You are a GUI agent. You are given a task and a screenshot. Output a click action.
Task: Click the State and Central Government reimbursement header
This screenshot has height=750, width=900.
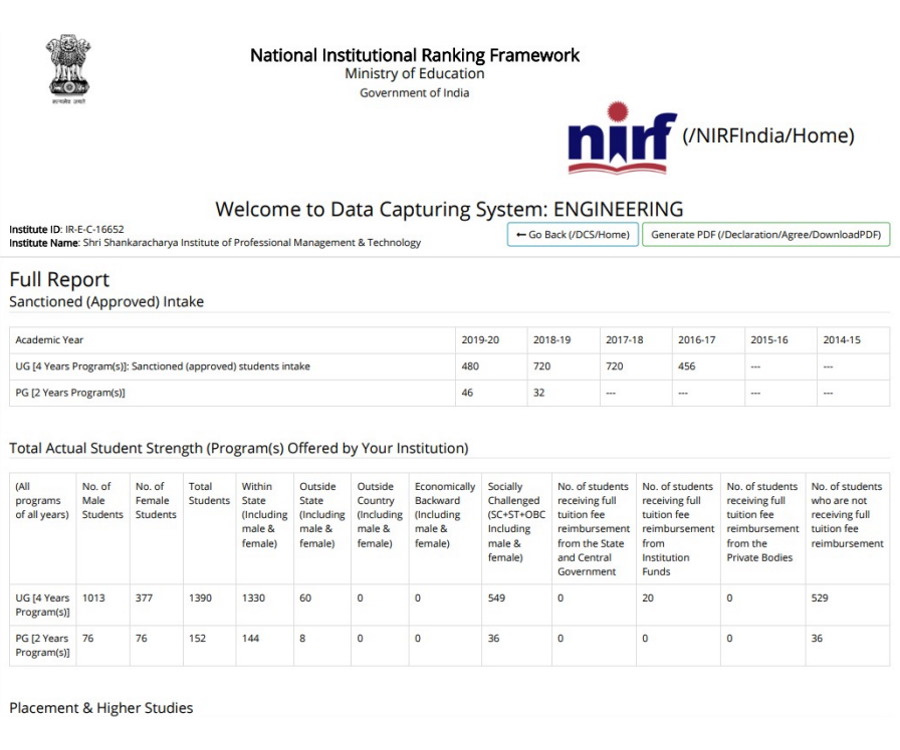(x=593, y=529)
